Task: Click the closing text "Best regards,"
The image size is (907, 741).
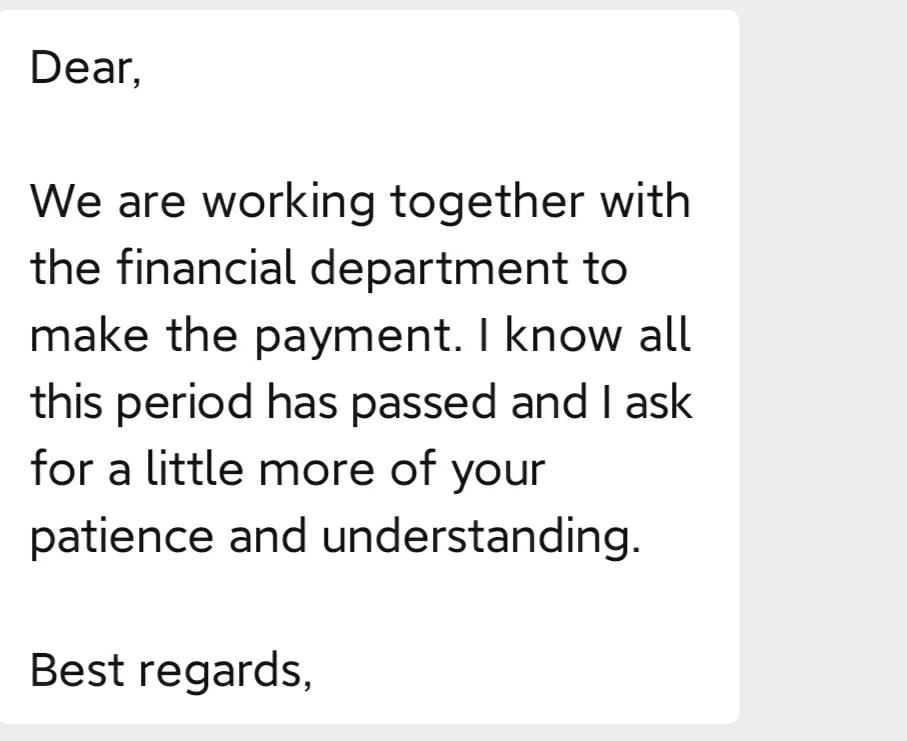Action: 171,671
